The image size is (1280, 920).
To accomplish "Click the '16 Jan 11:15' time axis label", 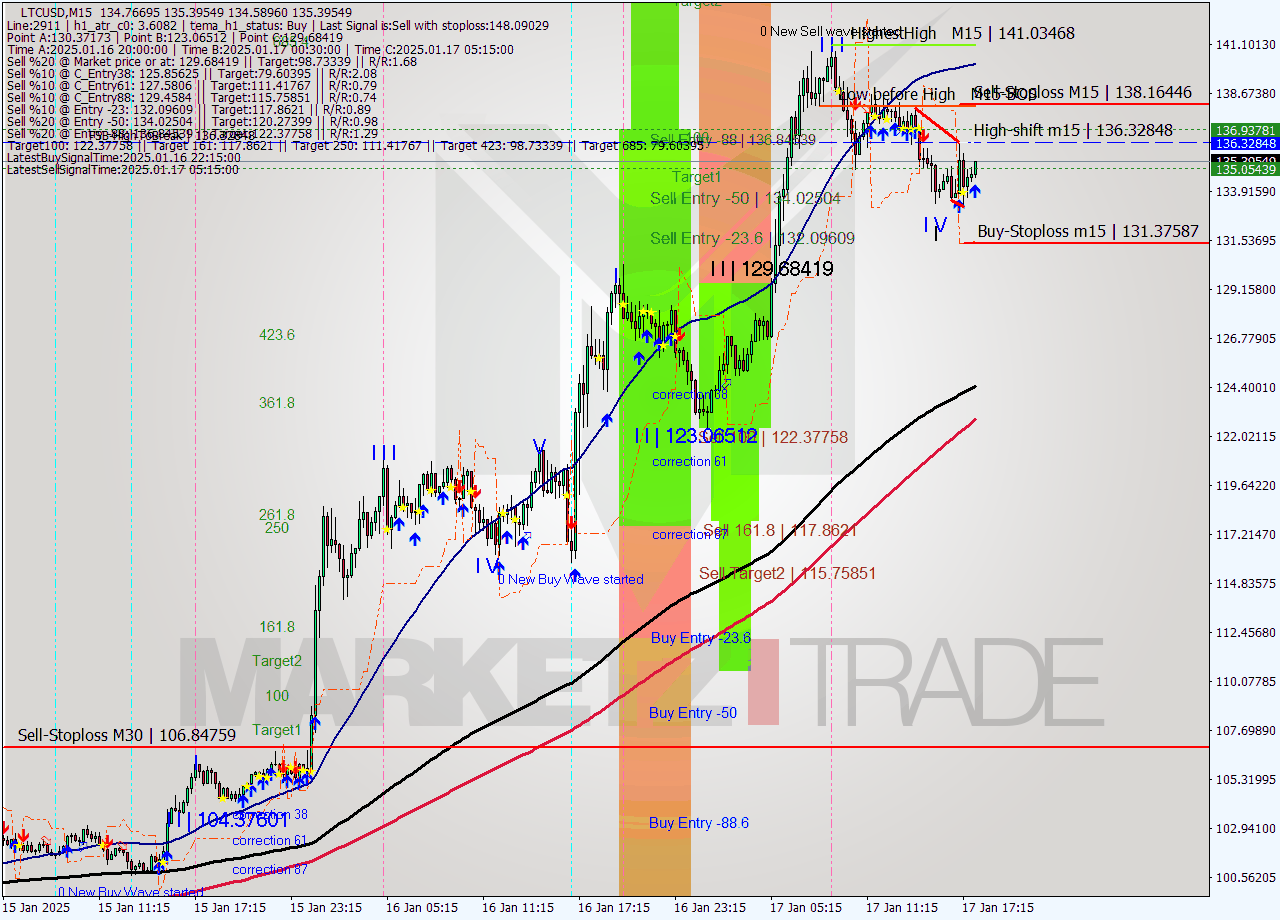I will [x=517, y=908].
